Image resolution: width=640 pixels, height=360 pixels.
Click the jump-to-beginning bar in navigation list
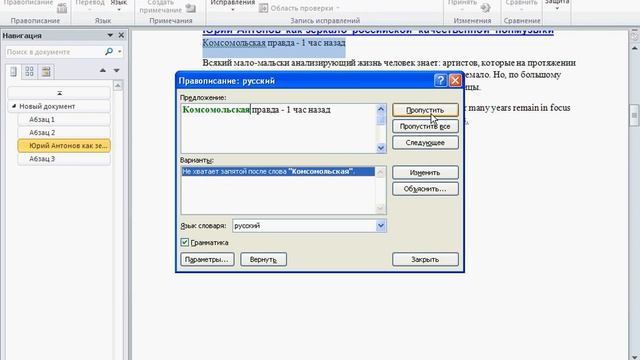point(59,93)
